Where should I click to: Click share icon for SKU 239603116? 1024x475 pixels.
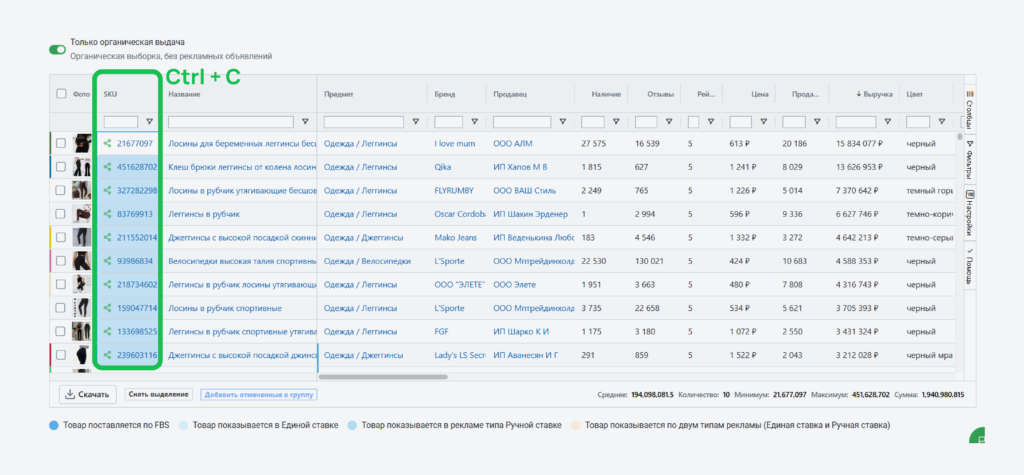[x=107, y=355]
